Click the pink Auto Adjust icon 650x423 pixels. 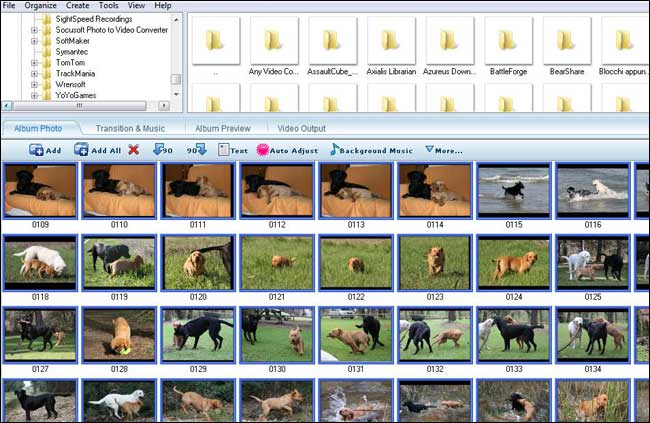coord(262,150)
